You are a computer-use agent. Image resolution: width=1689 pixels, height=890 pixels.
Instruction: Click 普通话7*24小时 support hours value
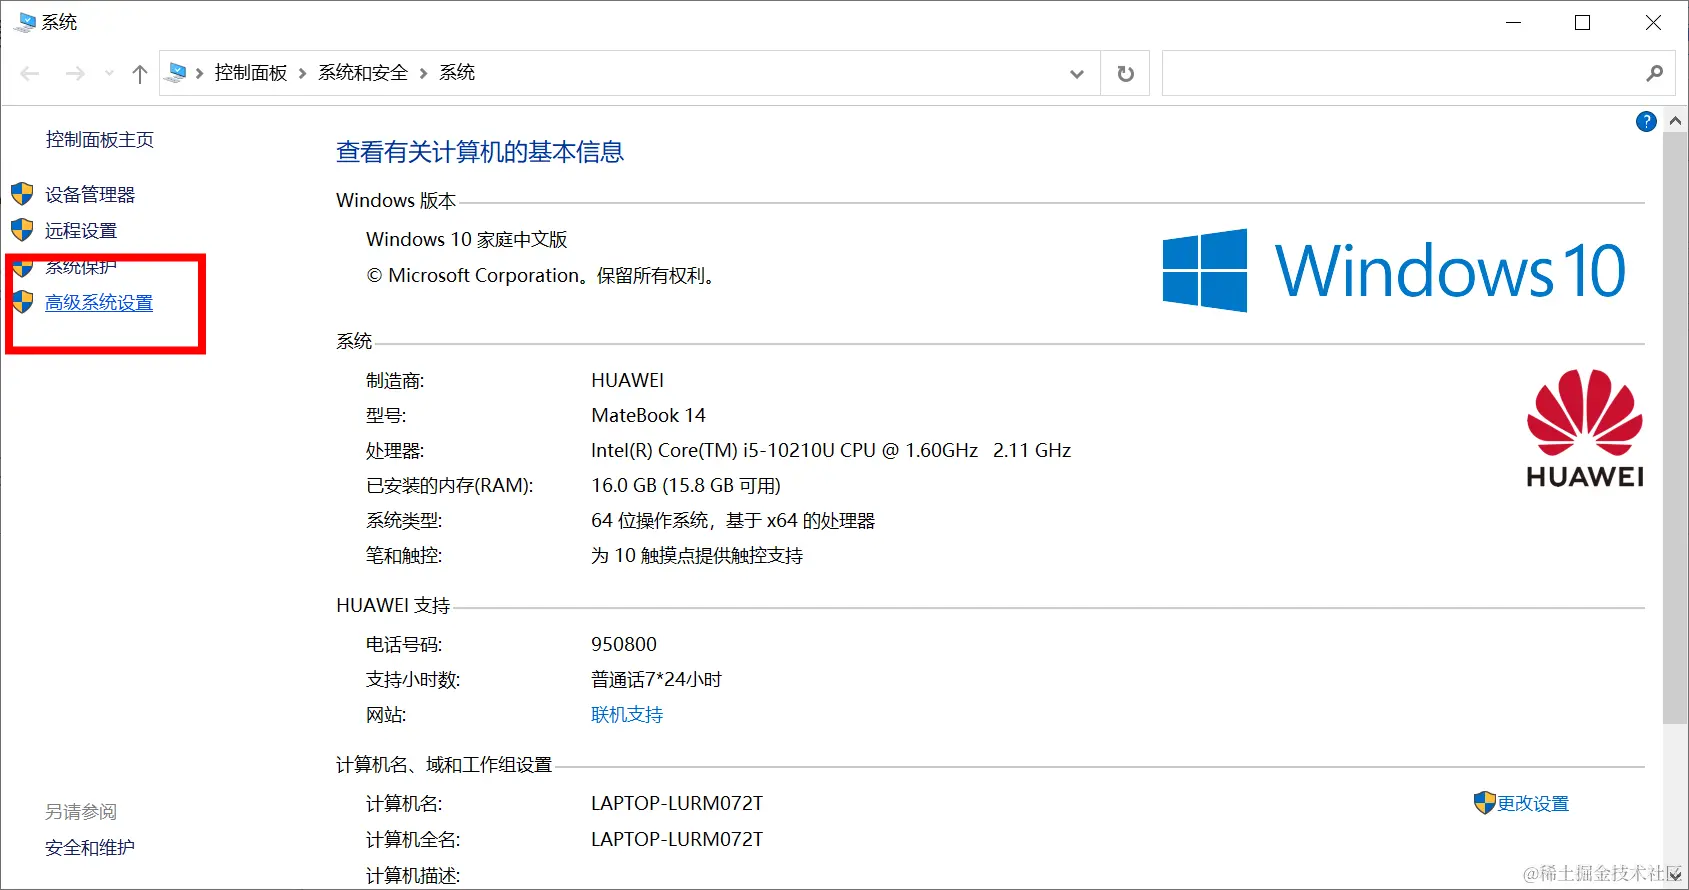pyautogui.click(x=656, y=679)
